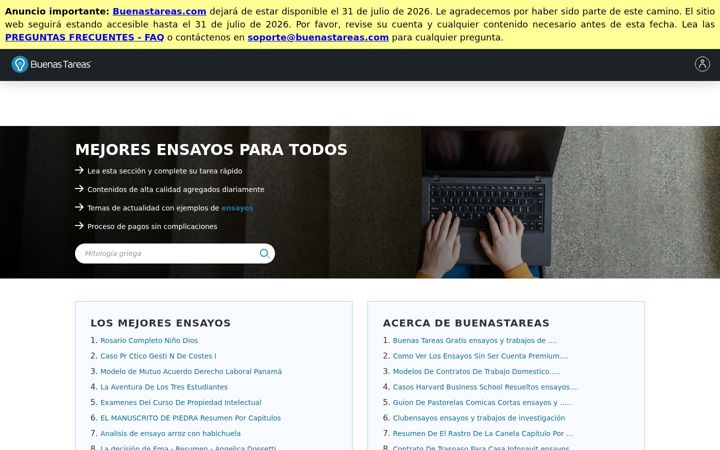
Task: Click 'Proceso de pagos sin complicaciones' text
Action: (152, 226)
